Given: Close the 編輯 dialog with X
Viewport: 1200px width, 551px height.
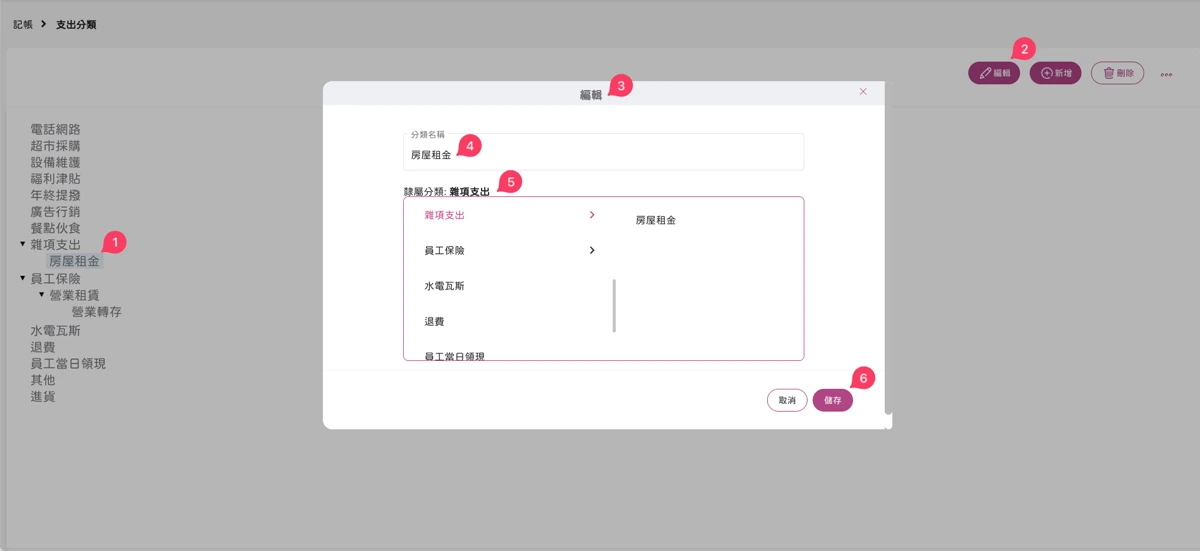Looking at the screenshot, I should coord(863,91).
